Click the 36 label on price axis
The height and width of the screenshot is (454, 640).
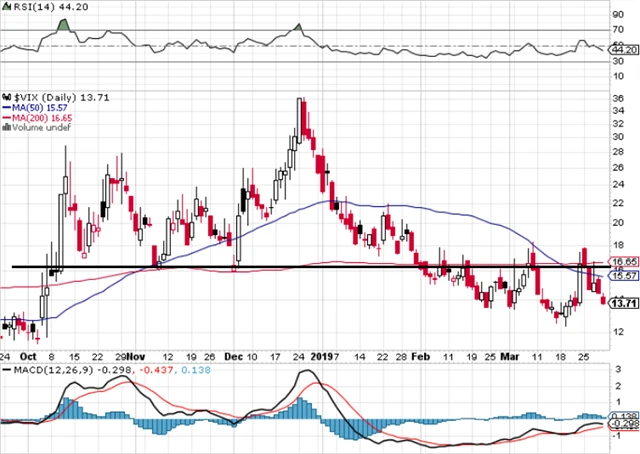pos(619,98)
